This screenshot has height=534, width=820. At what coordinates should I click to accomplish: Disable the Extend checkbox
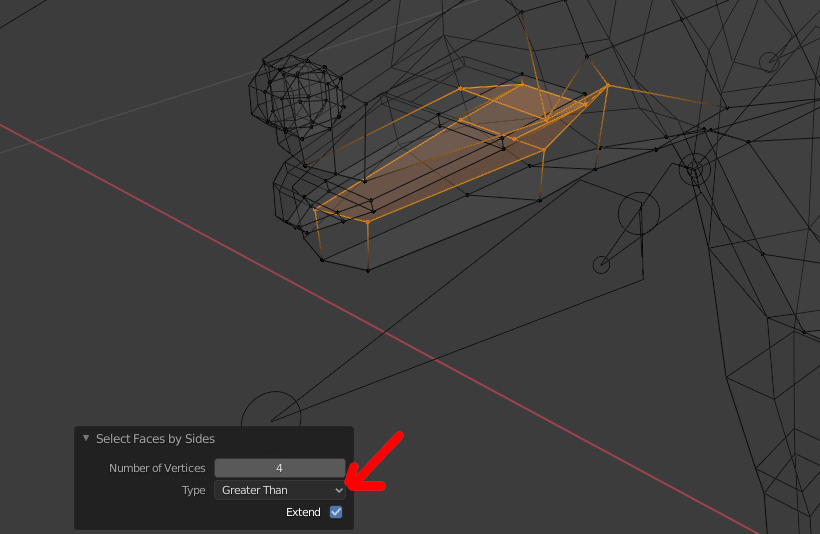(336, 512)
